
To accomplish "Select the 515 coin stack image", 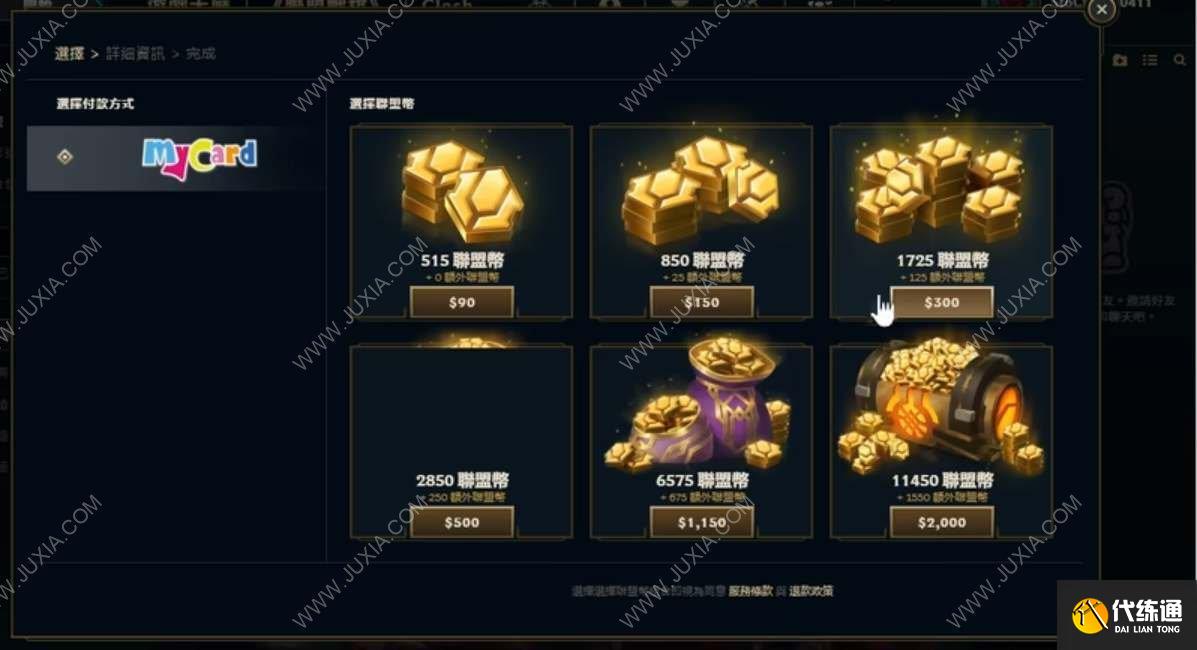I will click(463, 191).
